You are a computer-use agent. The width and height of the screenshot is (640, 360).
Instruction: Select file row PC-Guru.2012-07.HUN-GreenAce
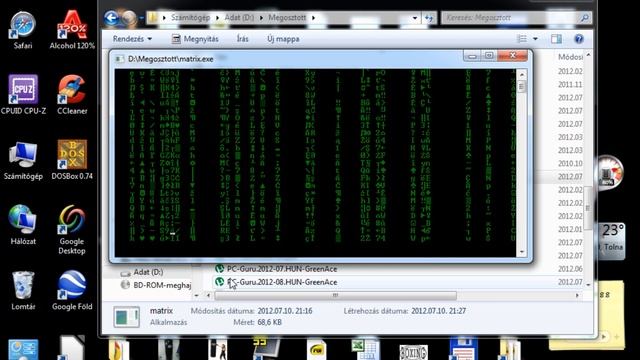[x=282, y=269]
